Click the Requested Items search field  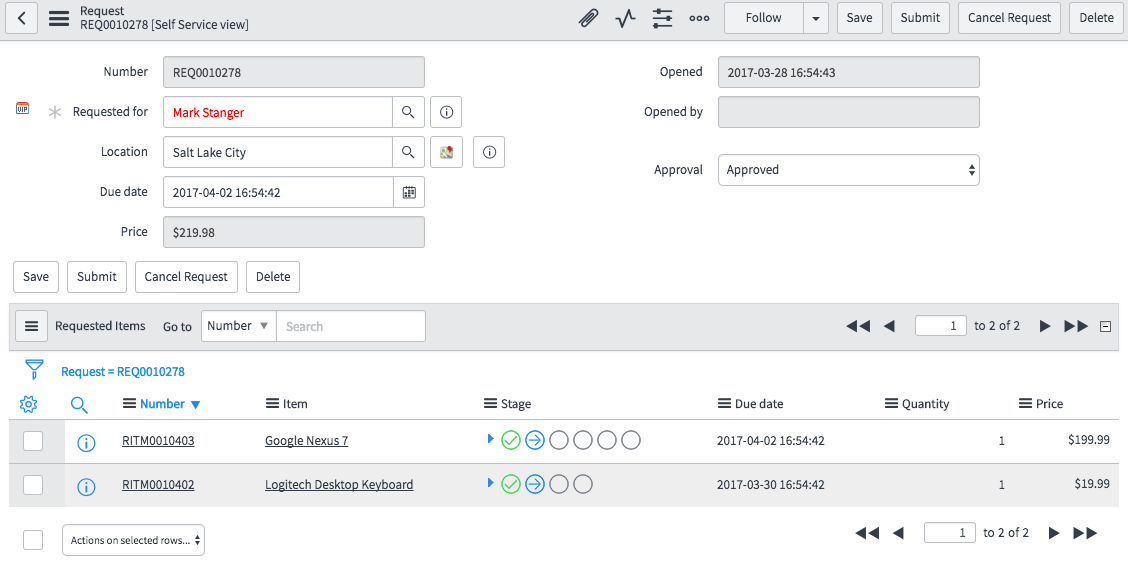tap(350, 326)
